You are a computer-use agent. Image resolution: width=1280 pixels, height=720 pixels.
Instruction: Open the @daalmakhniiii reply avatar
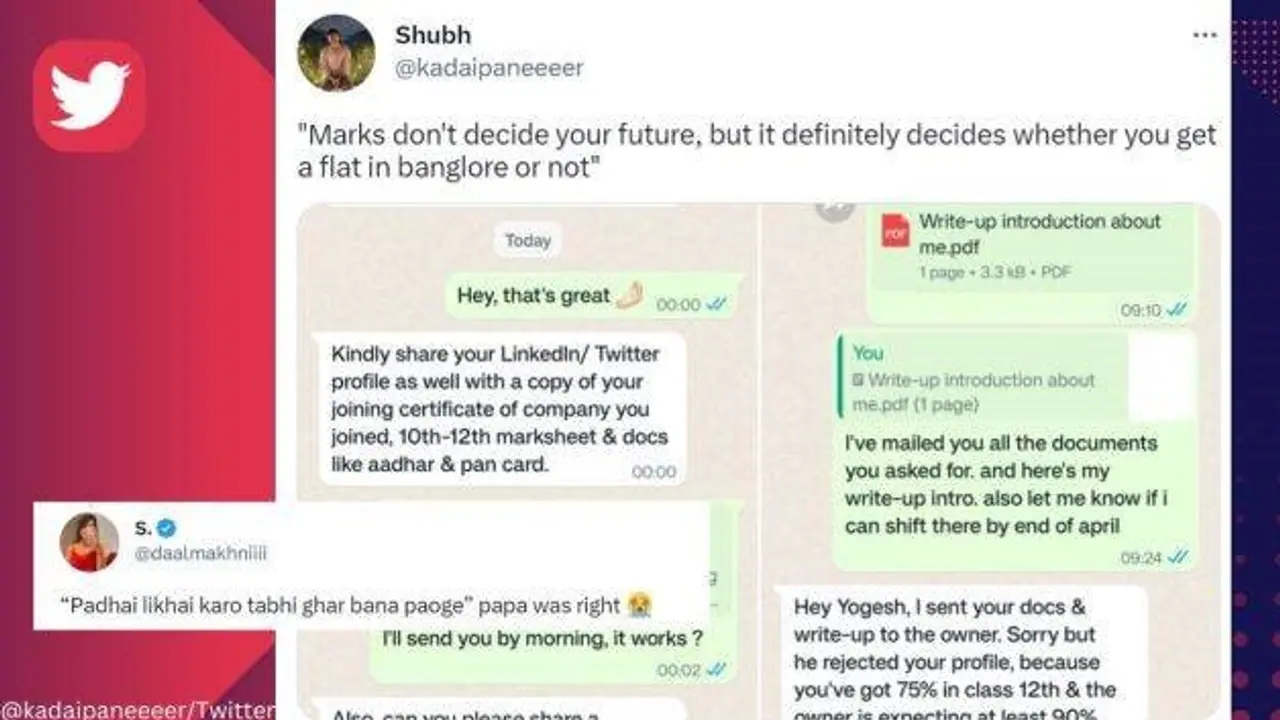tap(89, 542)
